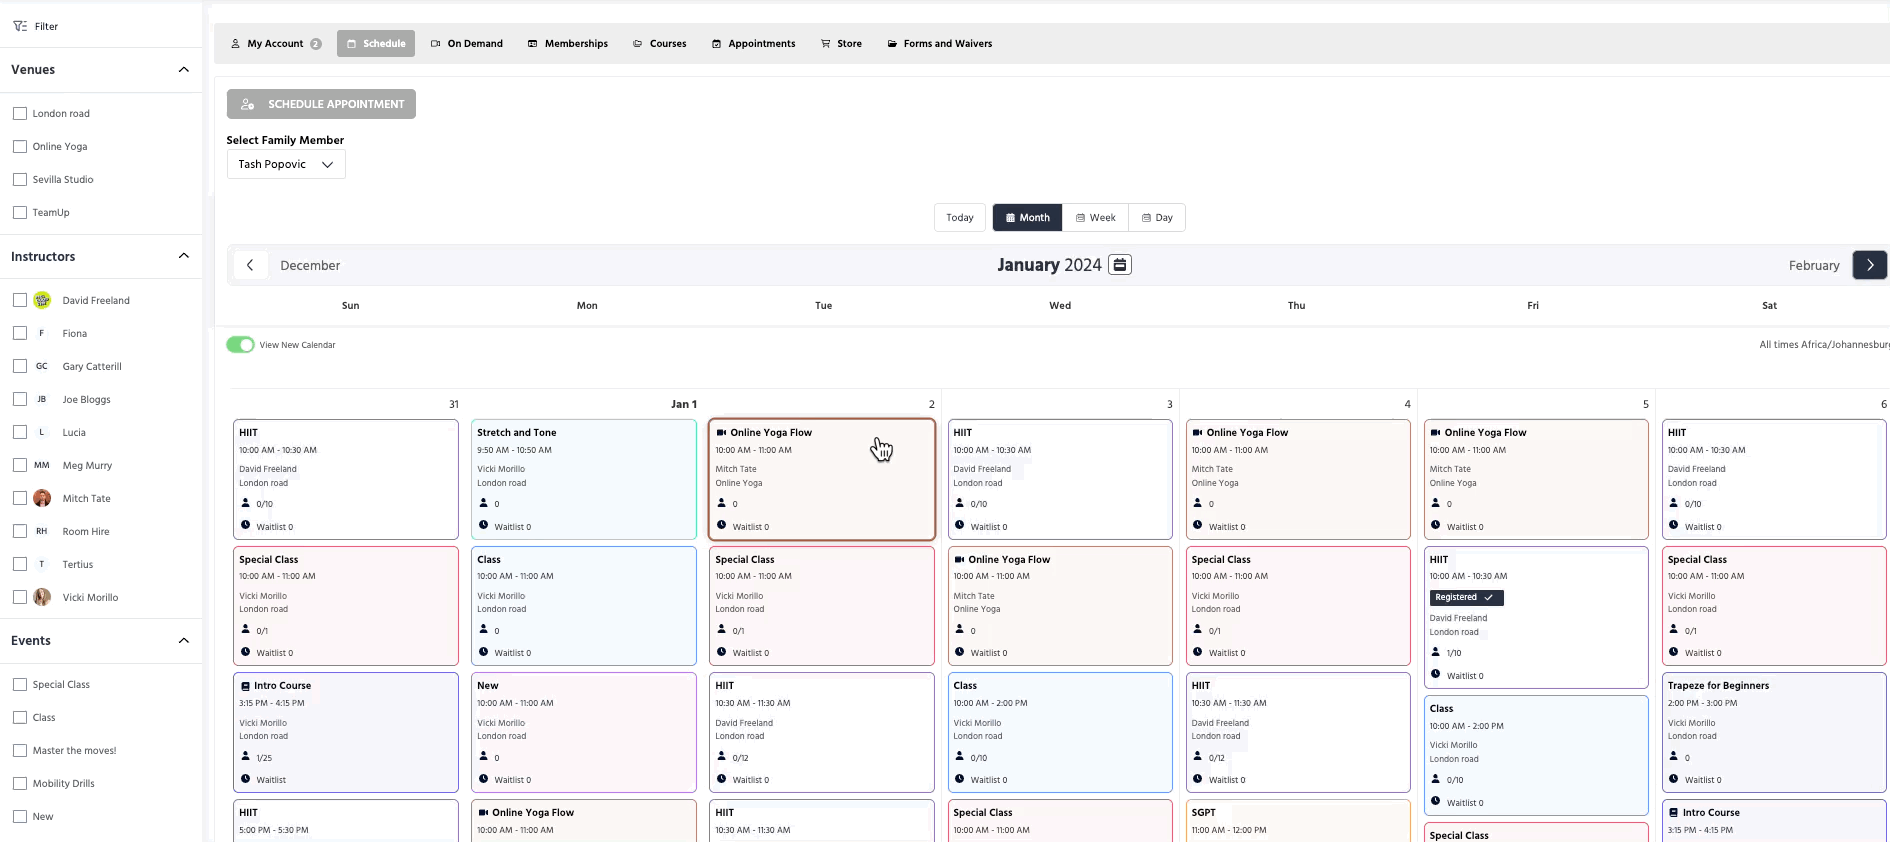This screenshot has width=1890, height=842.
Task: Open the Memberships tab
Action: 567,44
